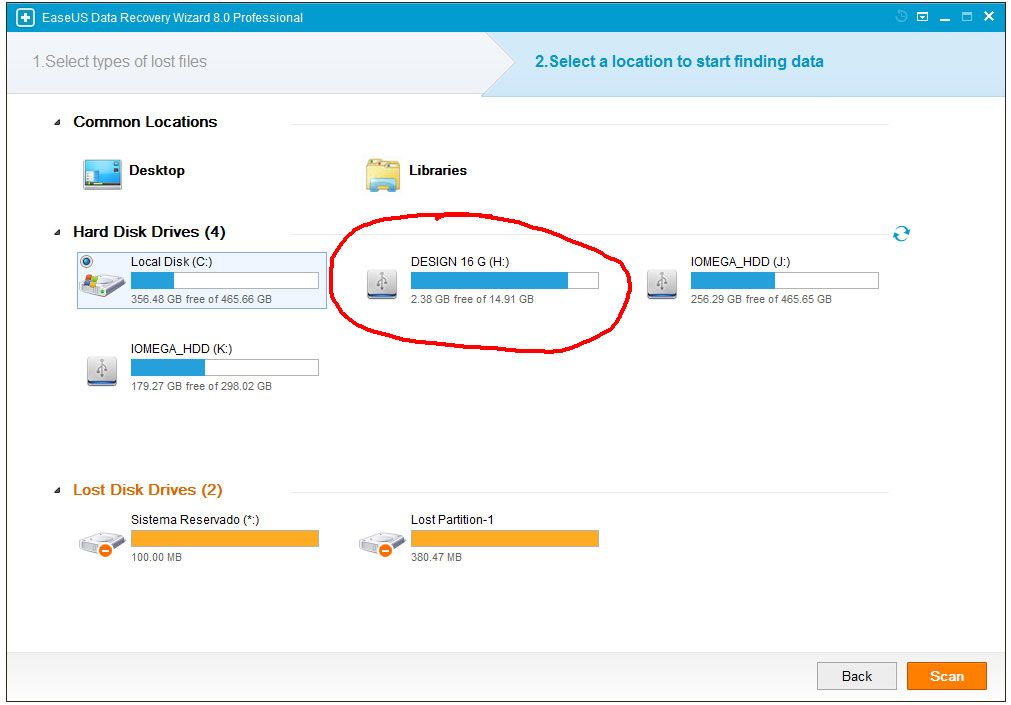The image size is (1011, 705).
Task: Click the IOMEGA_HDD (J:) USB drive icon
Action: point(662,284)
